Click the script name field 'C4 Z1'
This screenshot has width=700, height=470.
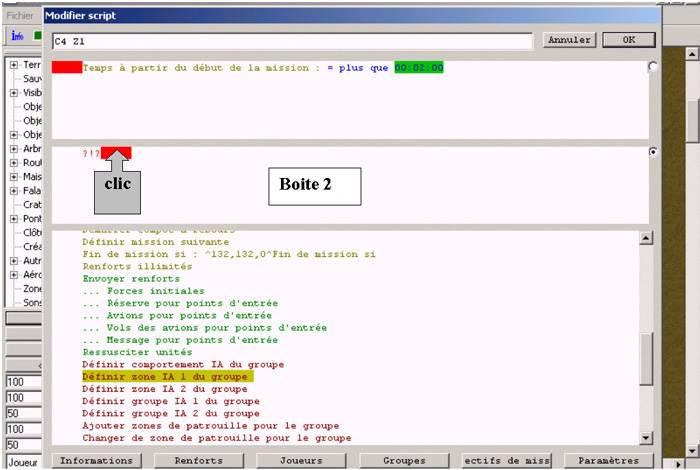coord(290,41)
